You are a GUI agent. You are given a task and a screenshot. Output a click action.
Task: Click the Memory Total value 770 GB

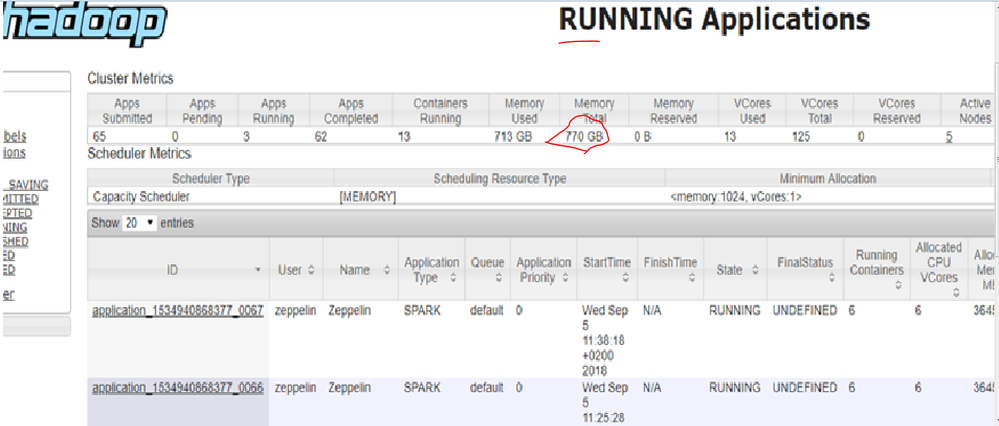tap(584, 136)
